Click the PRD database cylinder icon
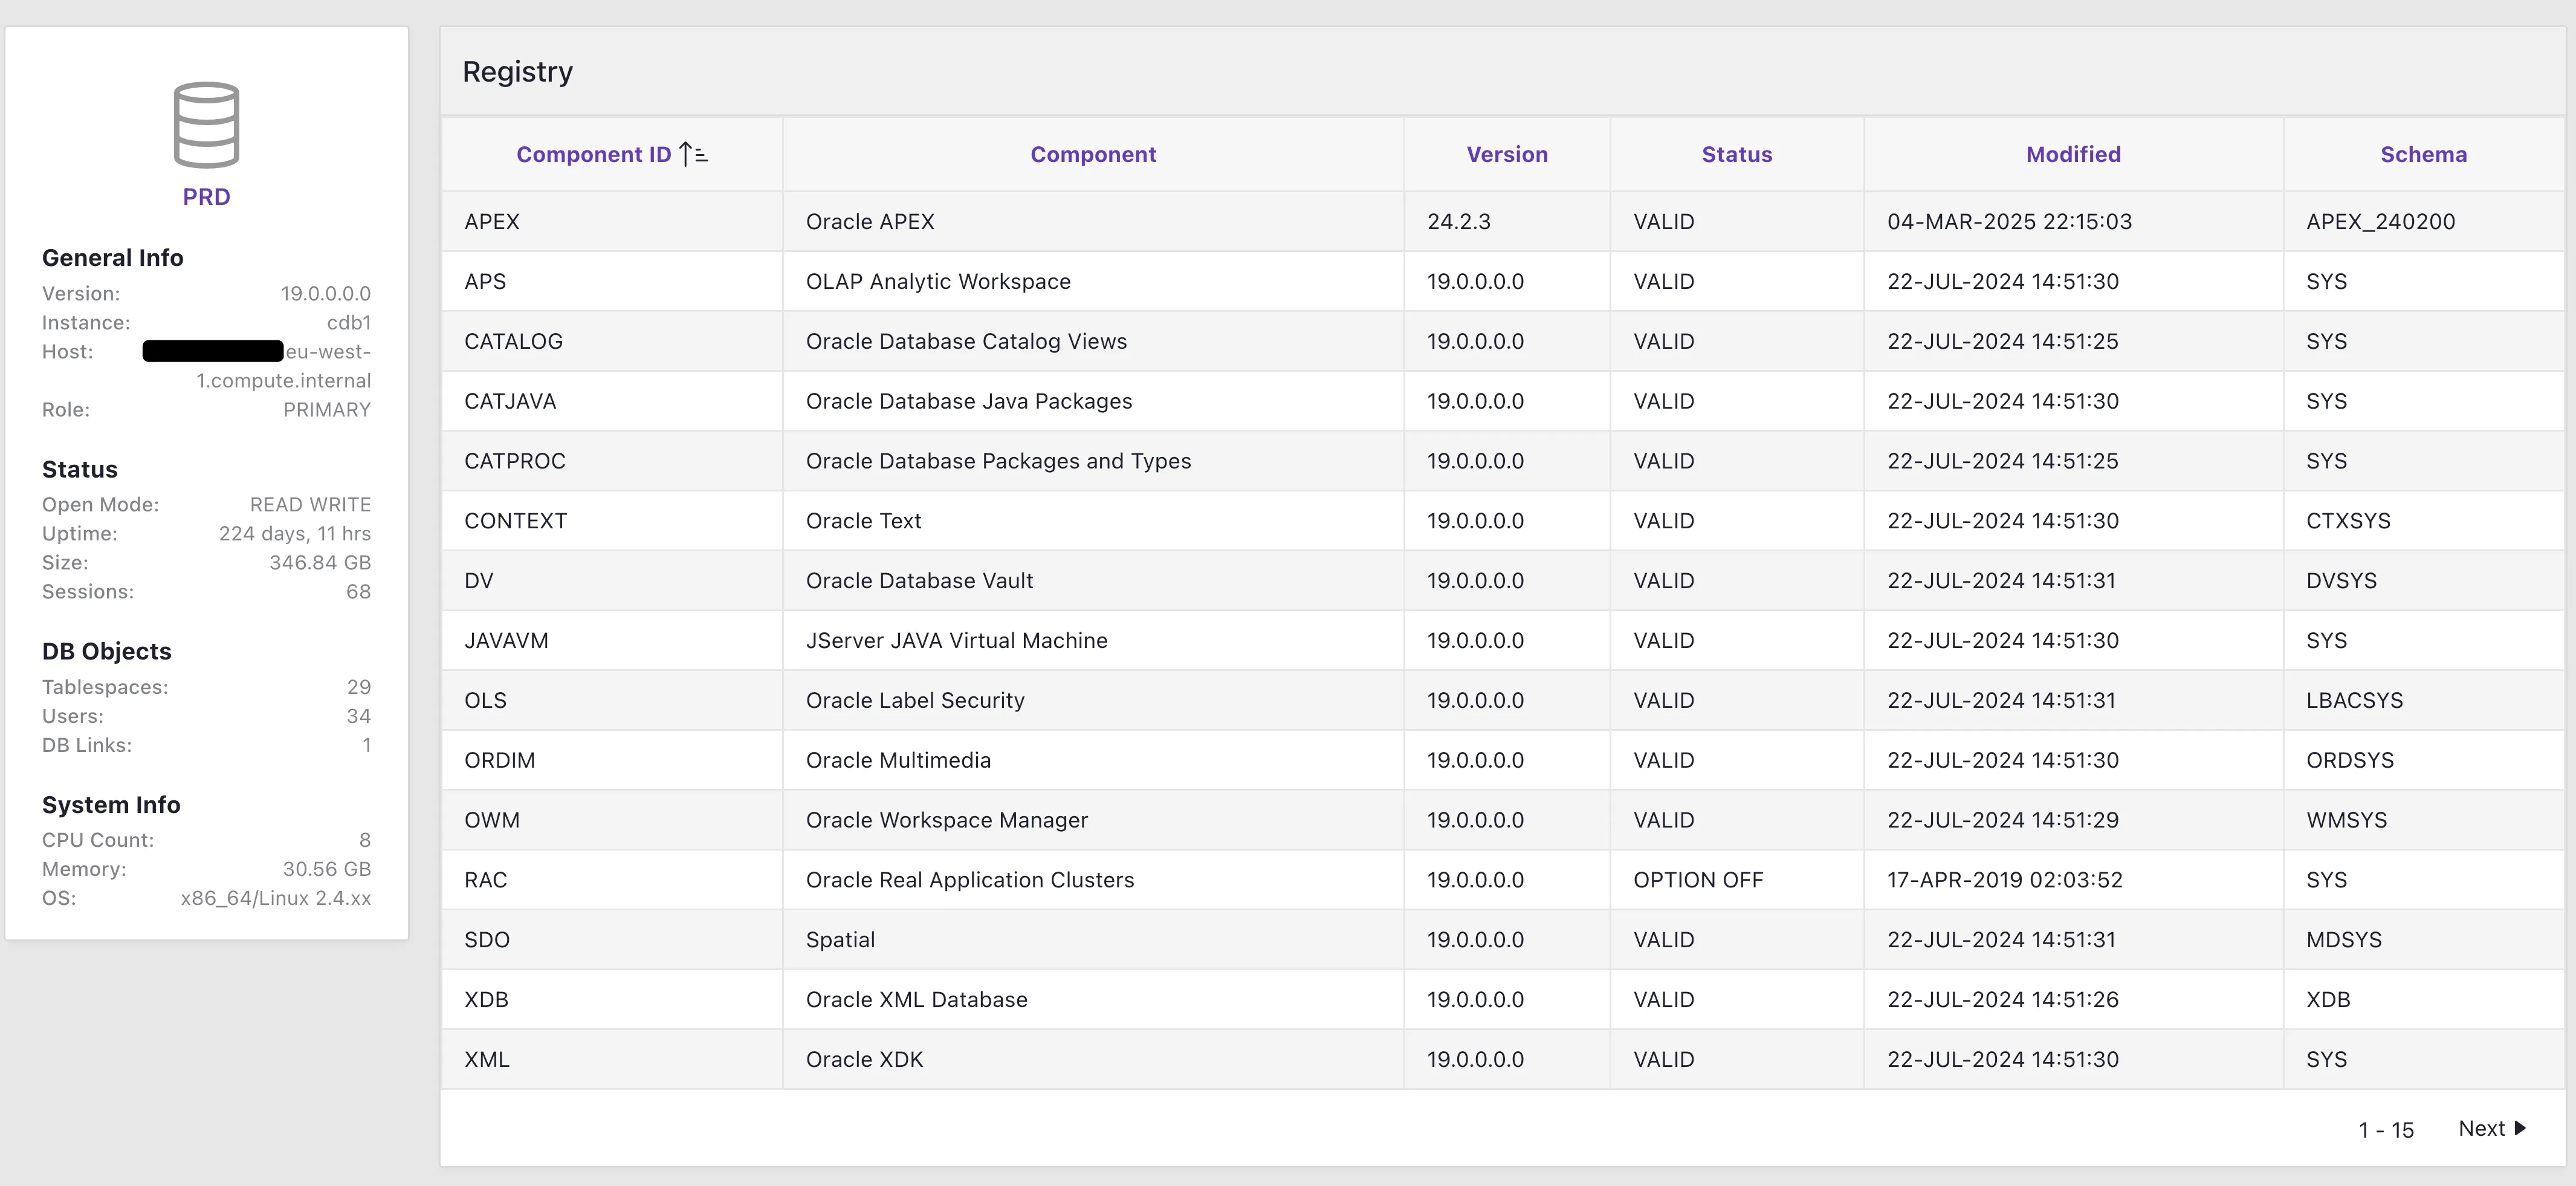 click(x=206, y=125)
